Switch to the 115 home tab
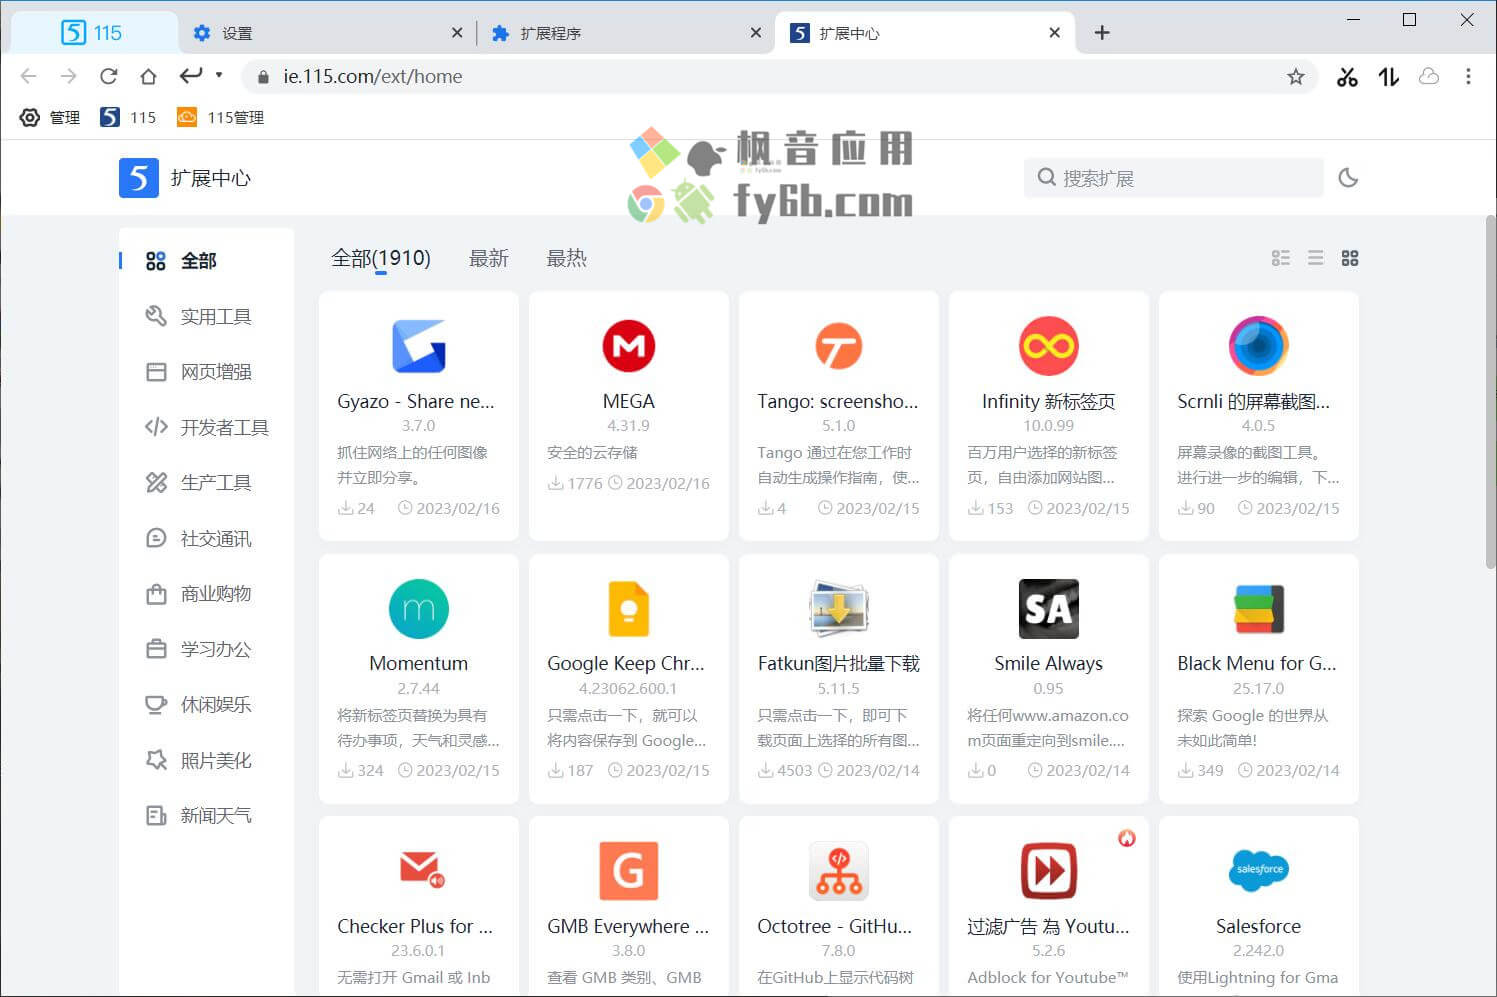Viewport: 1497px width, 997px height. tap(92, 33)
